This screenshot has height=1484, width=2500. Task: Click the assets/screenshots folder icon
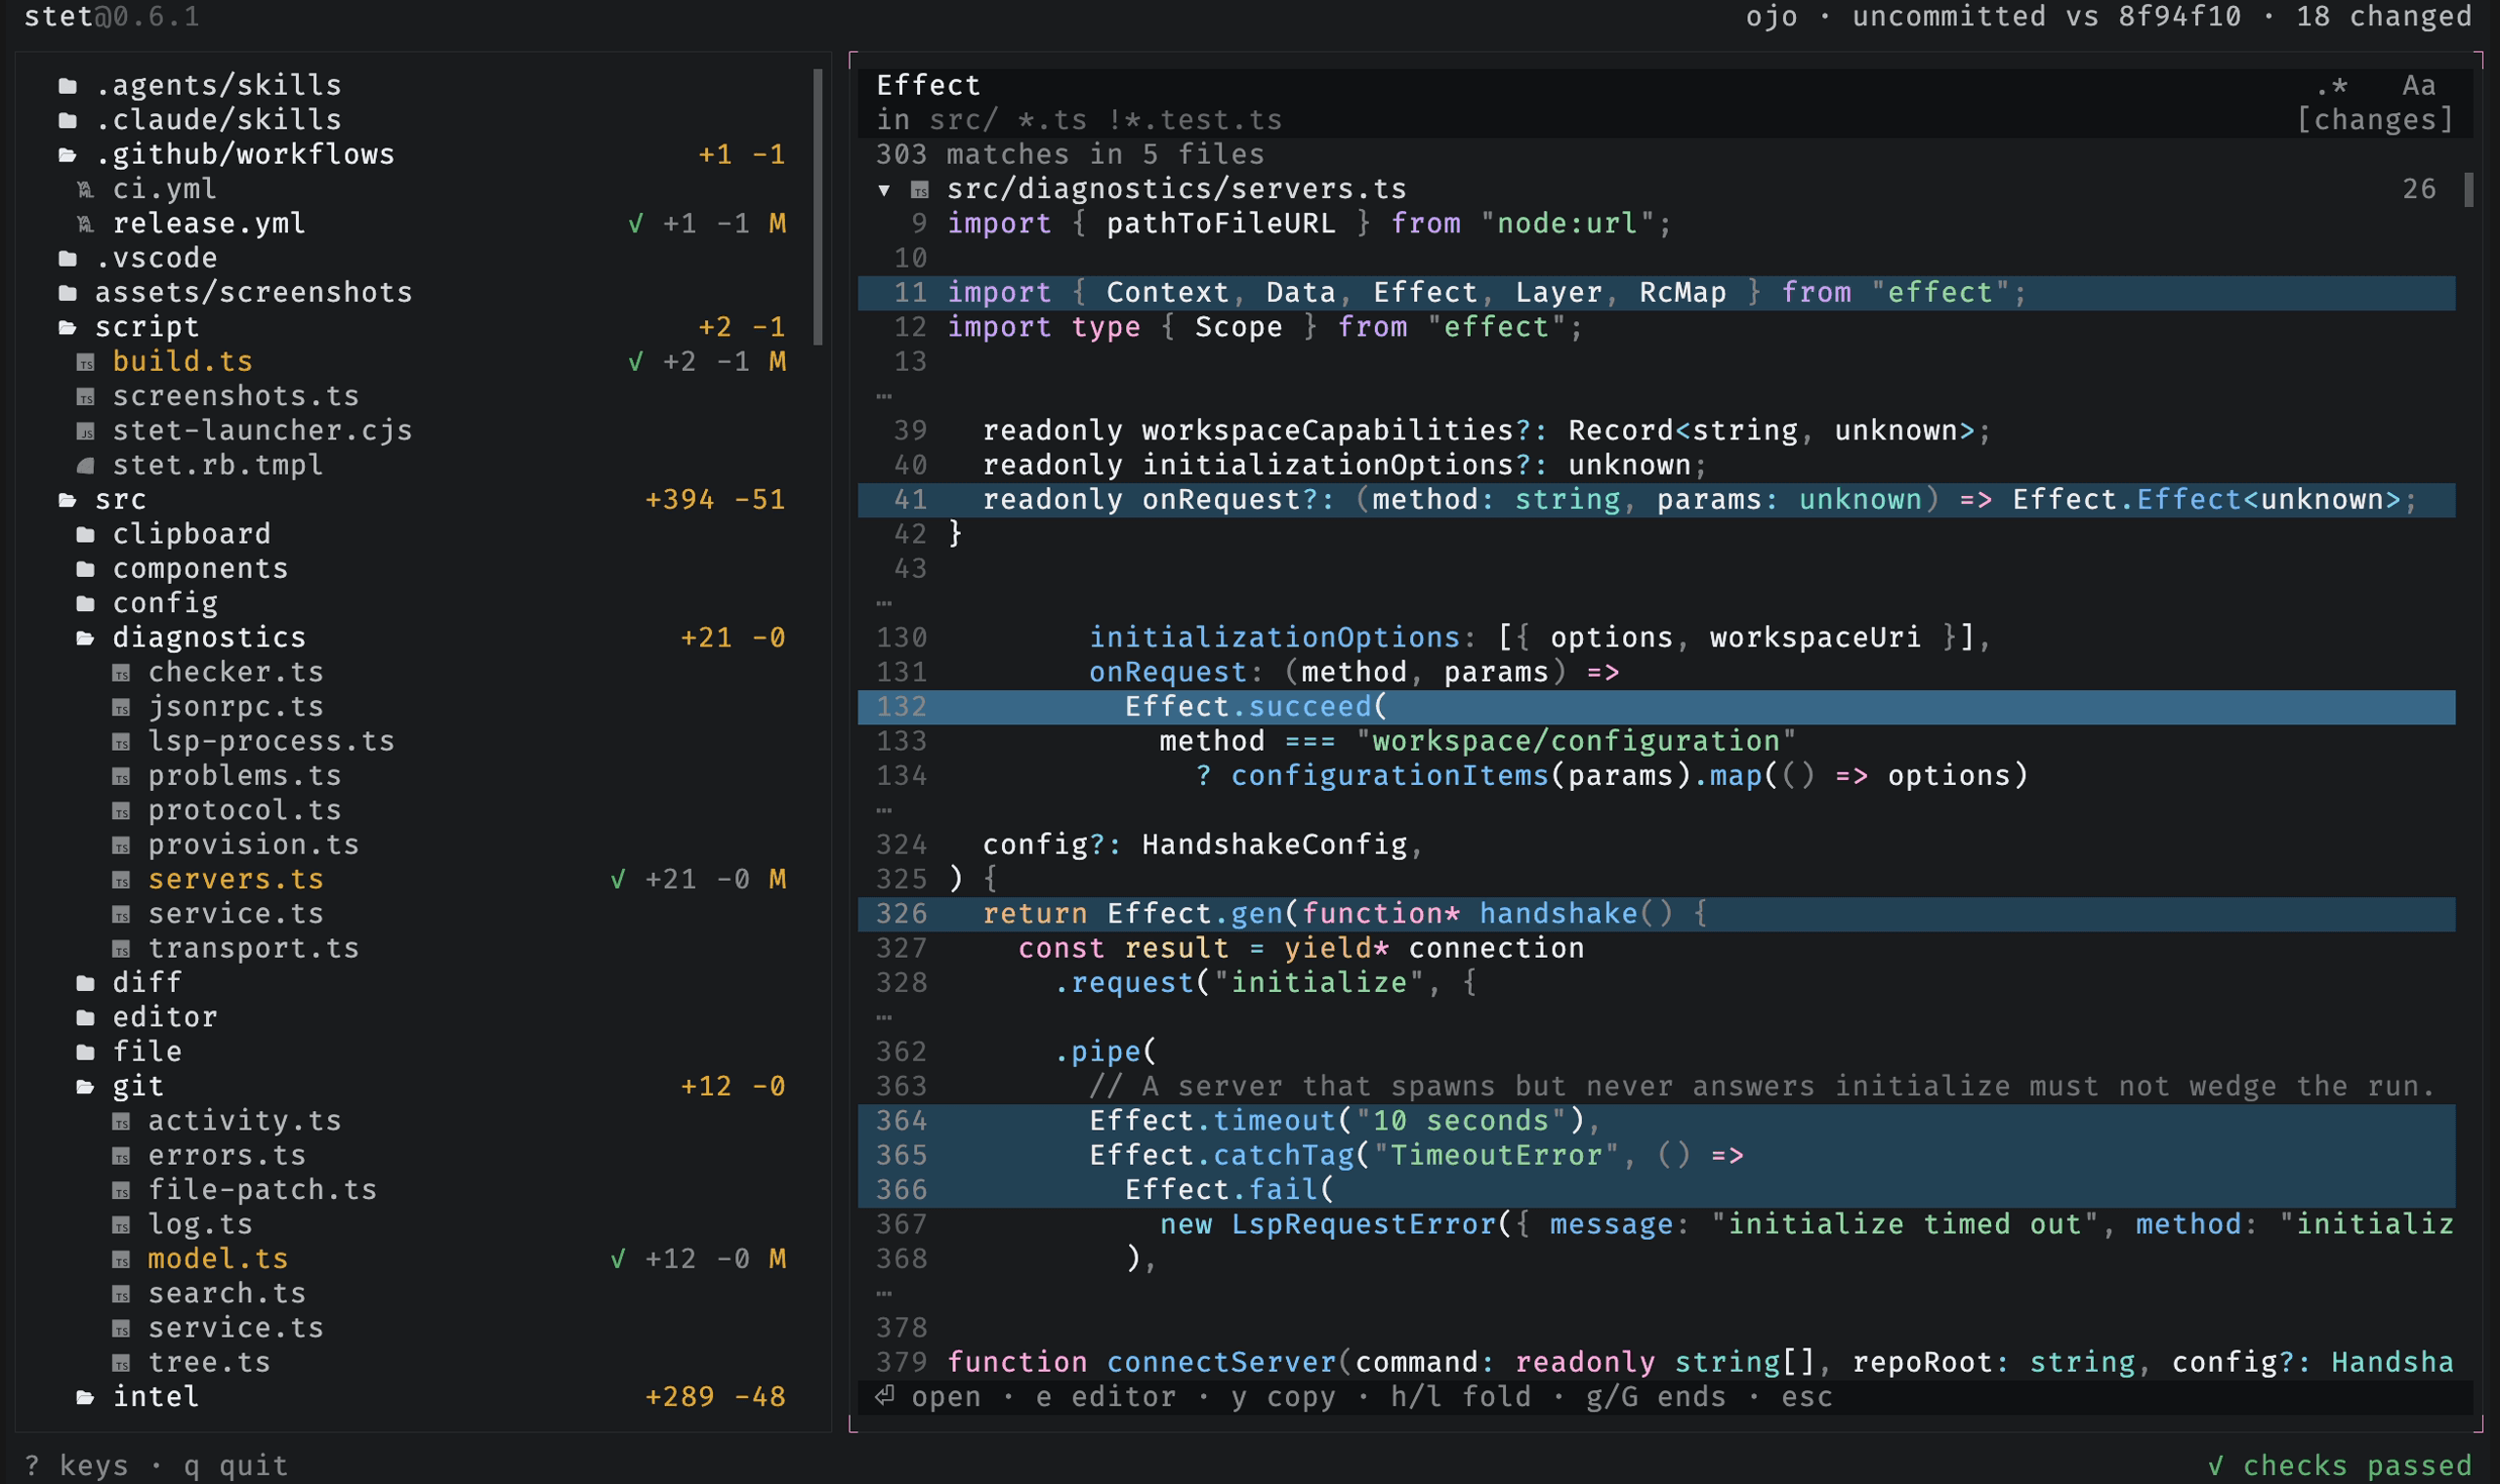(67, 293)
